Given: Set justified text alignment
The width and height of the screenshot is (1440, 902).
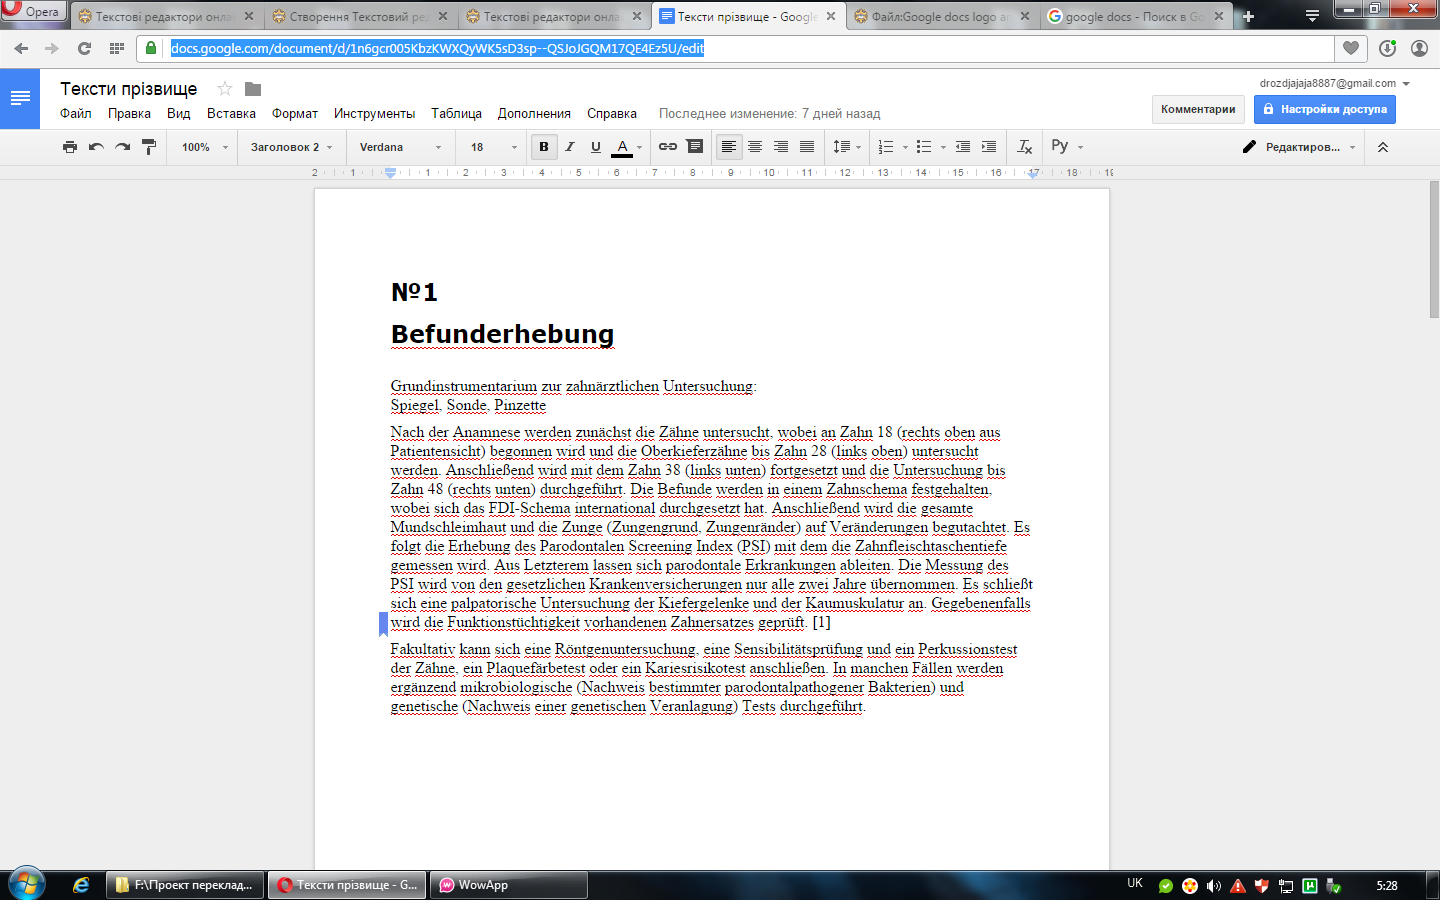Looking at the screenshot, I should [807, 147].
